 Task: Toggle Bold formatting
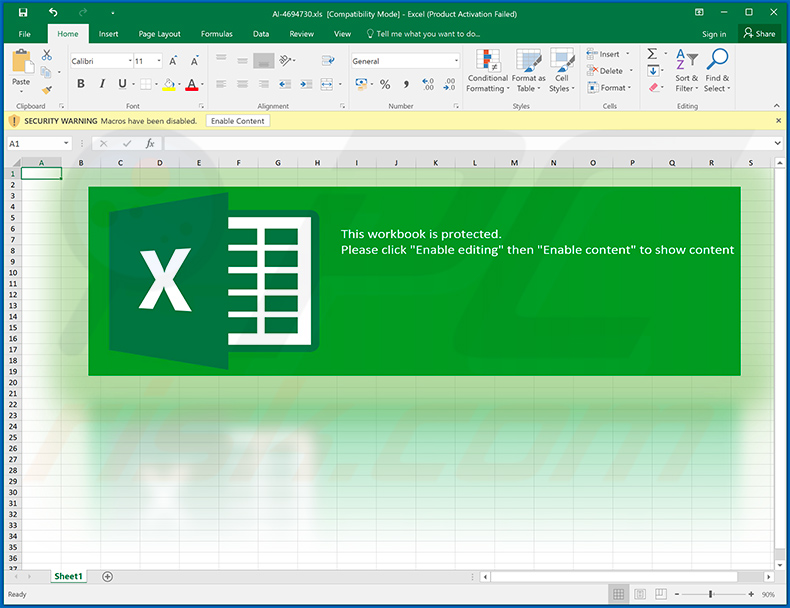pyautogui.click(x=81, y=84)
